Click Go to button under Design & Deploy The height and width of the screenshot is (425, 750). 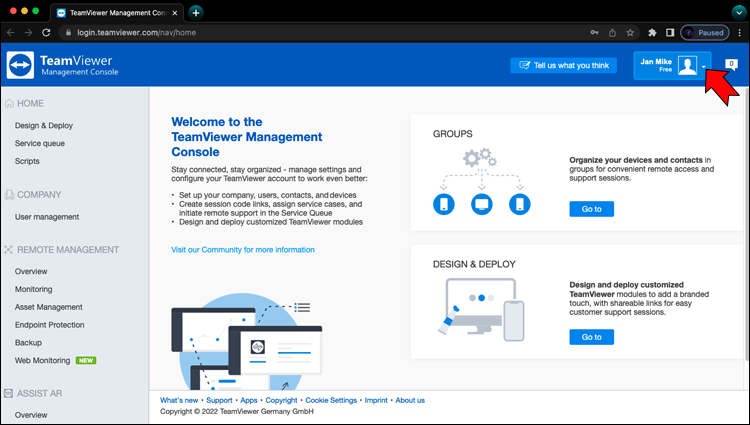(592, 337)
